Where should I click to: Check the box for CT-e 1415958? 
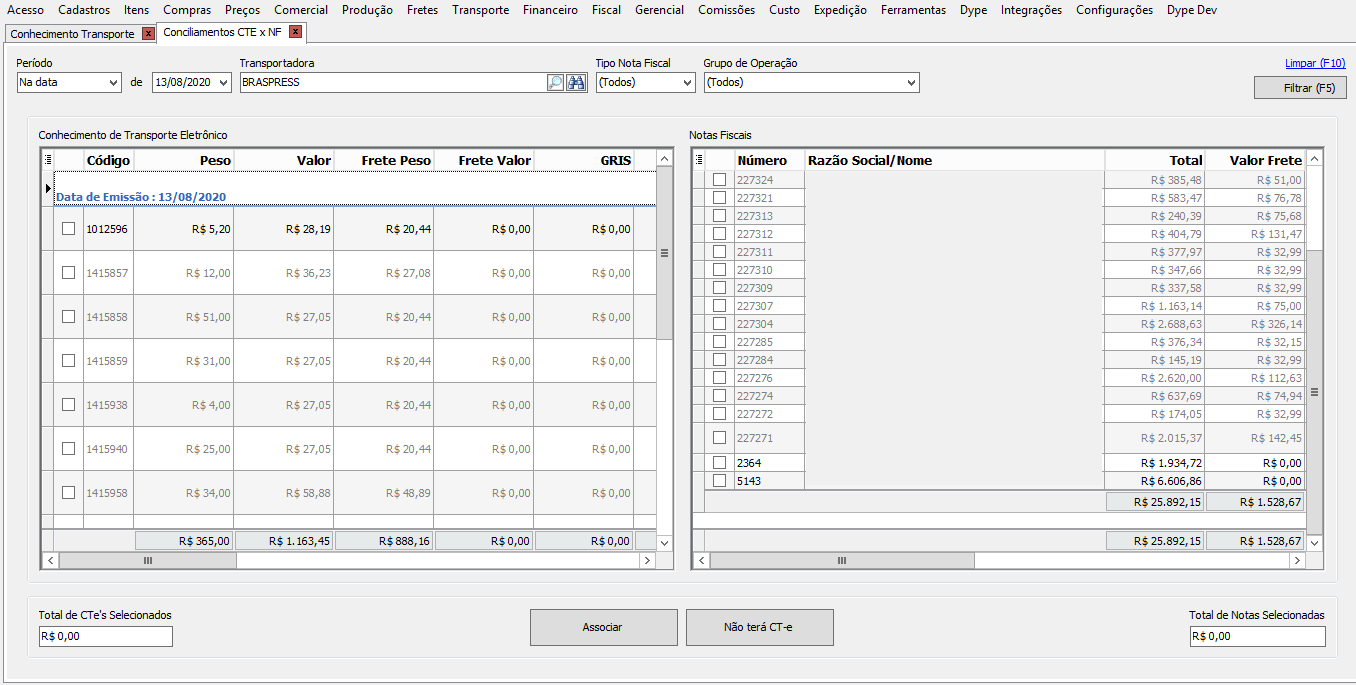pyautogui.click(x=68, y=492)
